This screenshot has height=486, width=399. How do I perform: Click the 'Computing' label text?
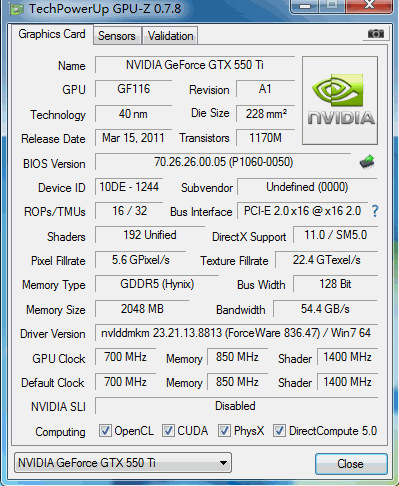tap(60, 432)
